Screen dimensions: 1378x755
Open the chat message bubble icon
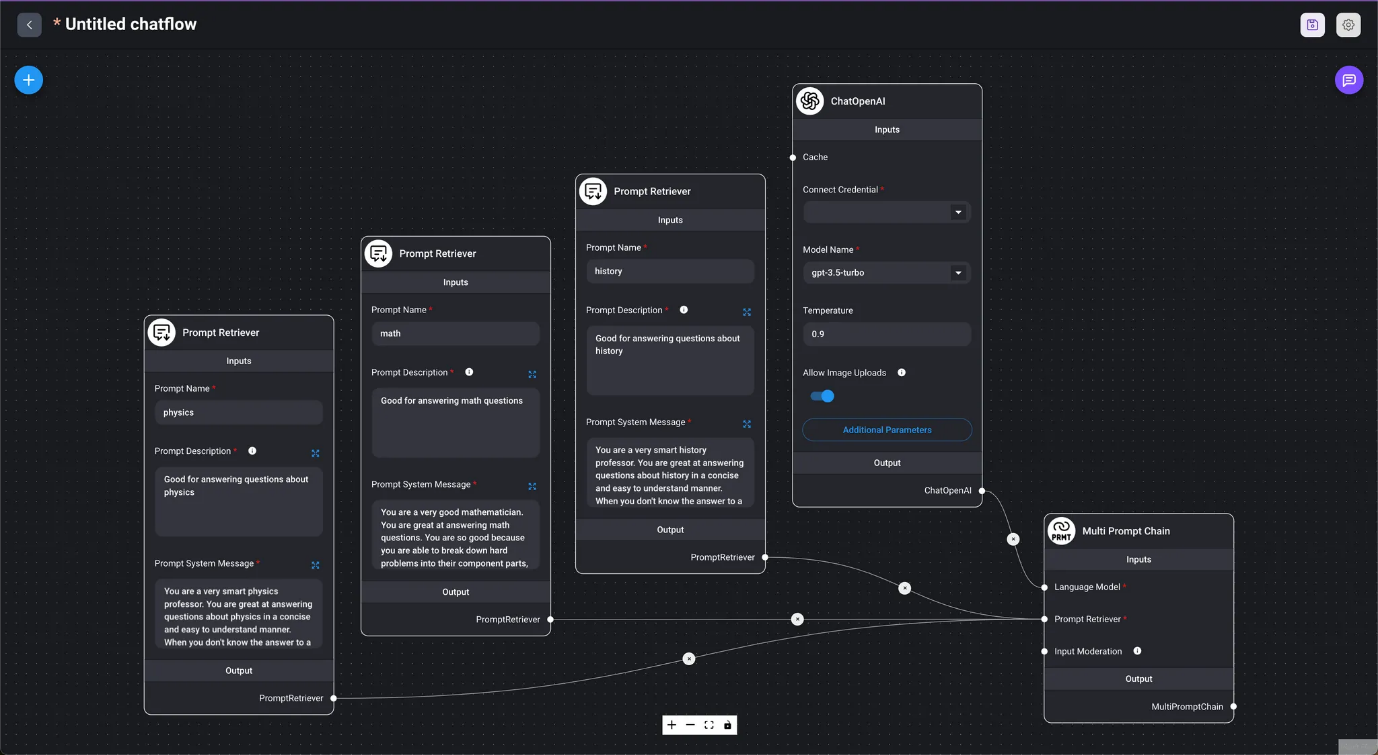[x=1348, y=80]
